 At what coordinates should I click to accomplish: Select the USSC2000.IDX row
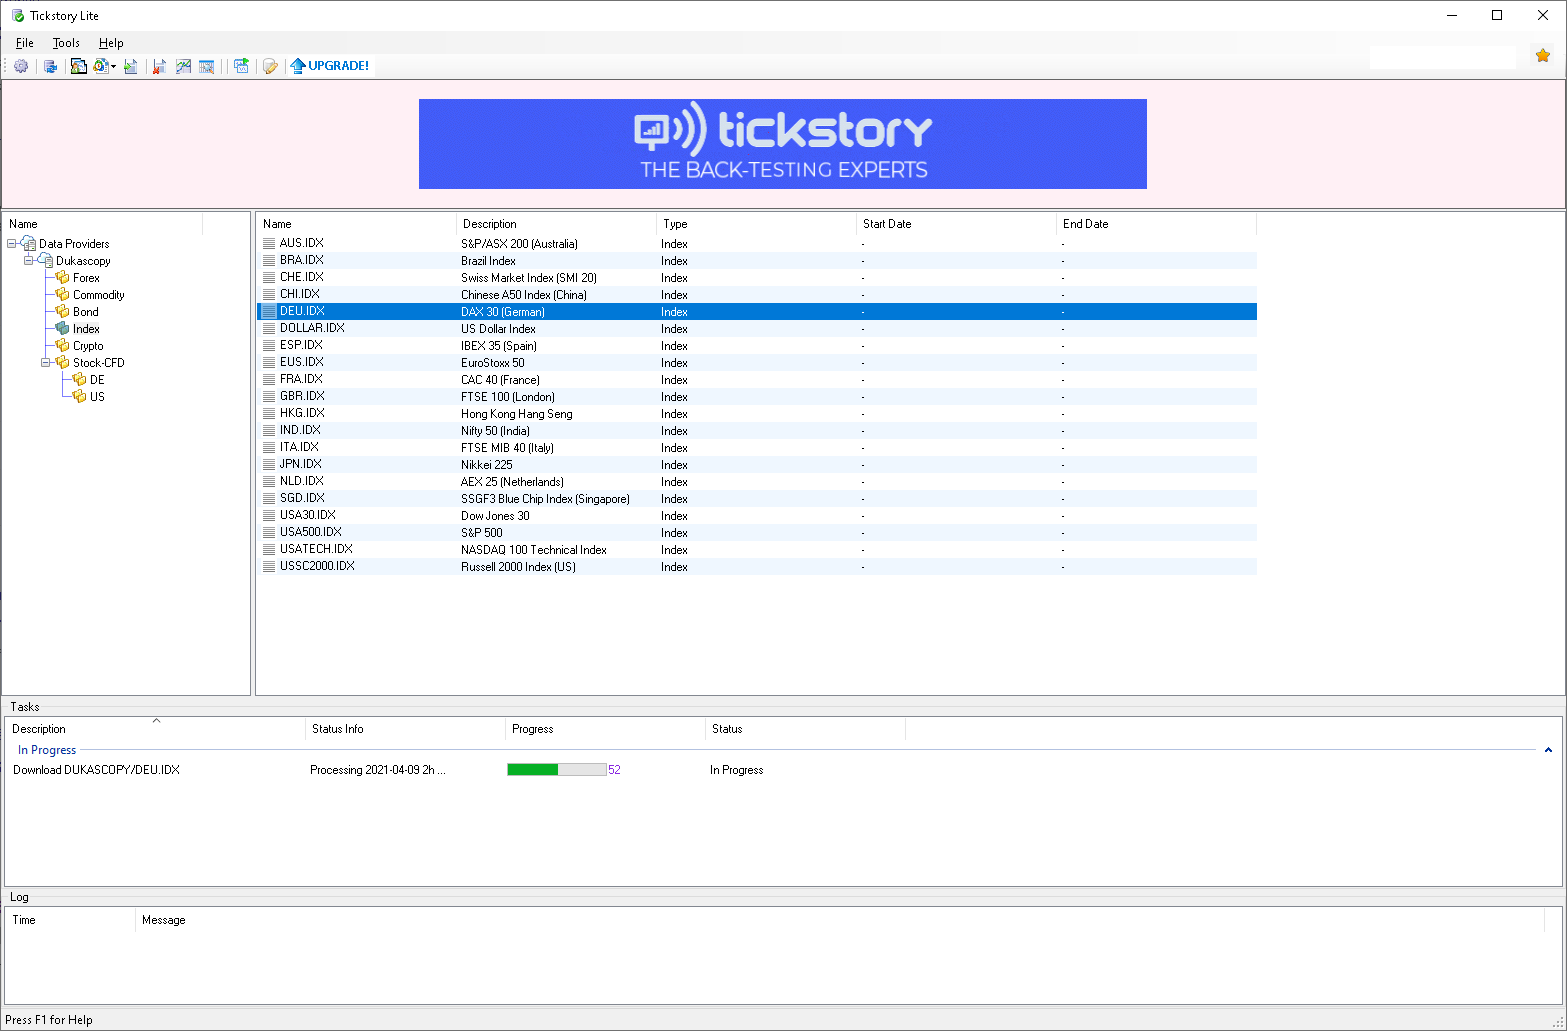coord(757,567)
